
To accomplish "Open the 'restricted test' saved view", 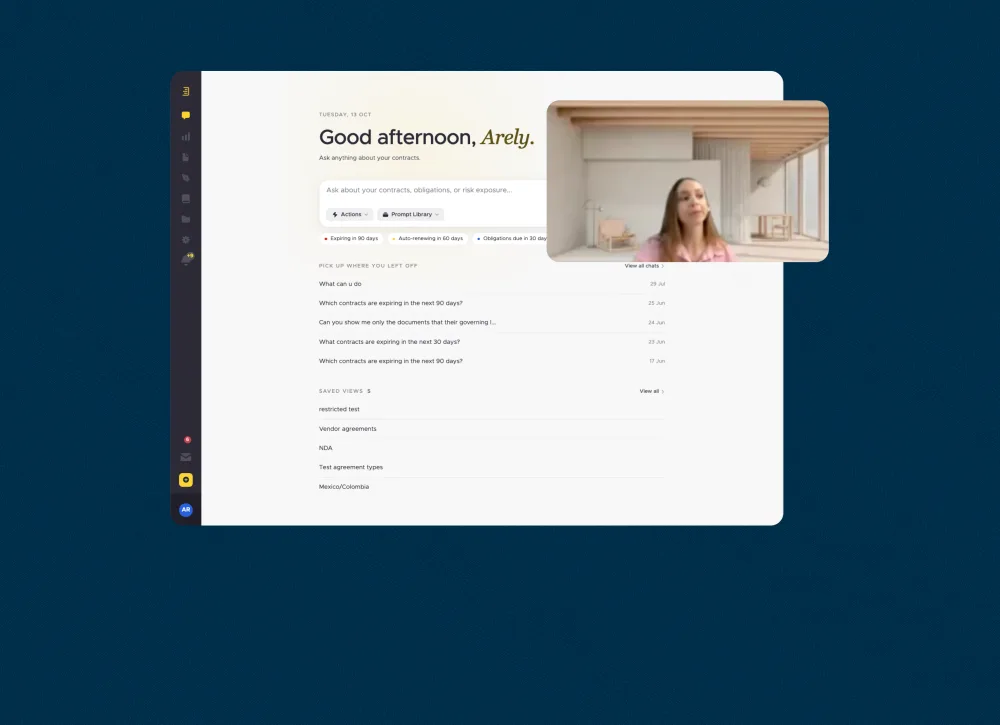I will click(492, 409).
